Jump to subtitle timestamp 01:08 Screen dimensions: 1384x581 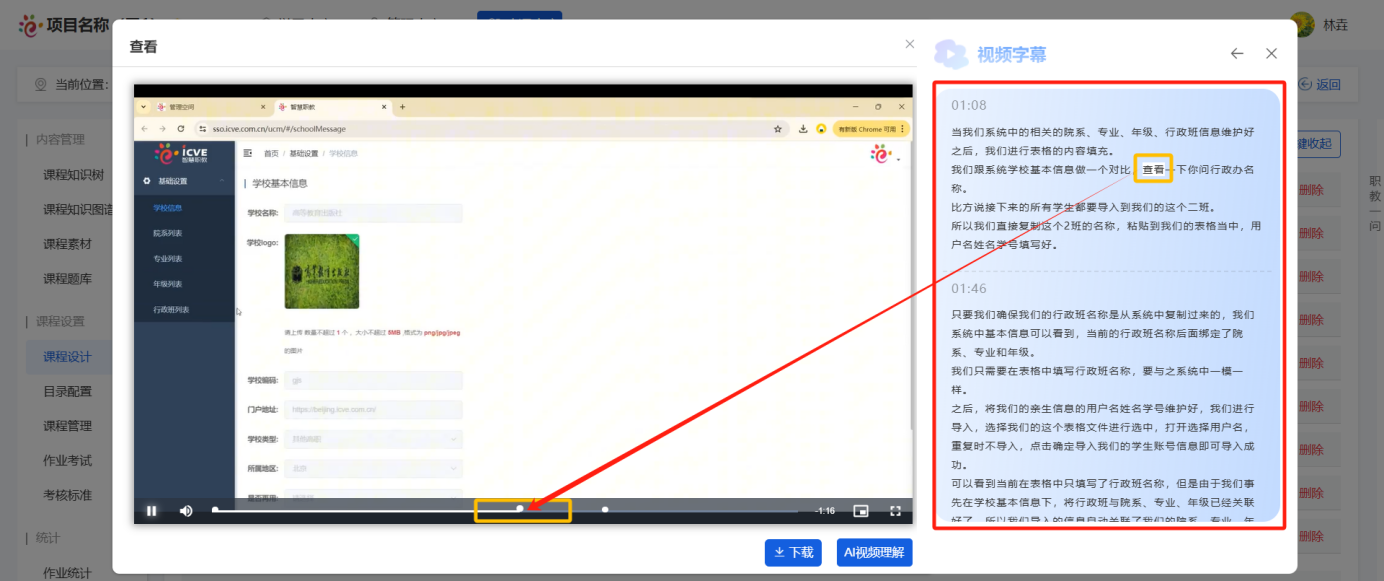[x=969, y=105]
